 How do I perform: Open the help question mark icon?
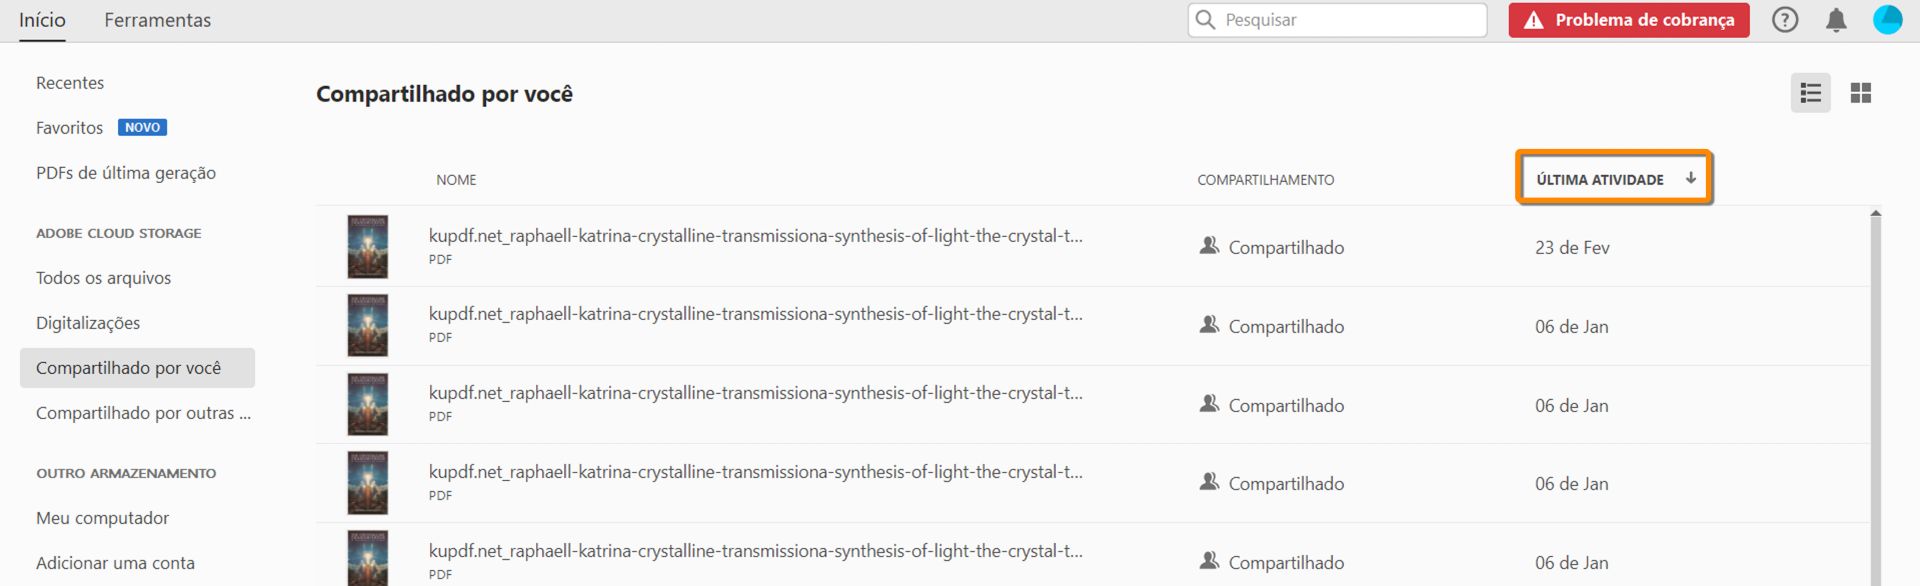click(x=1785, y=20)
